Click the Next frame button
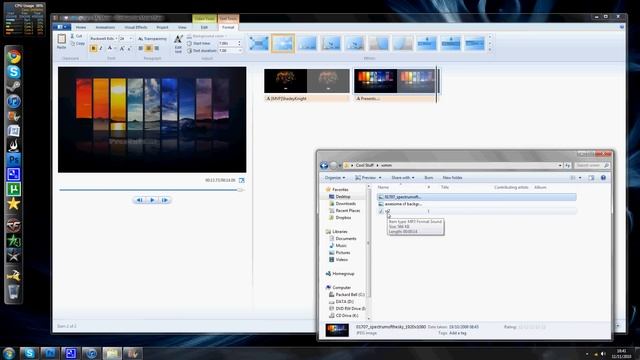This screenshot has height=360, width=640. point(165,200)
